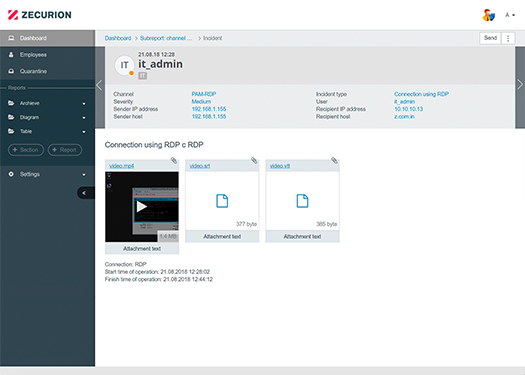This screenshot has width=525, height=375.
Task: Open the video.vtt file link
Action: [280, 166]
